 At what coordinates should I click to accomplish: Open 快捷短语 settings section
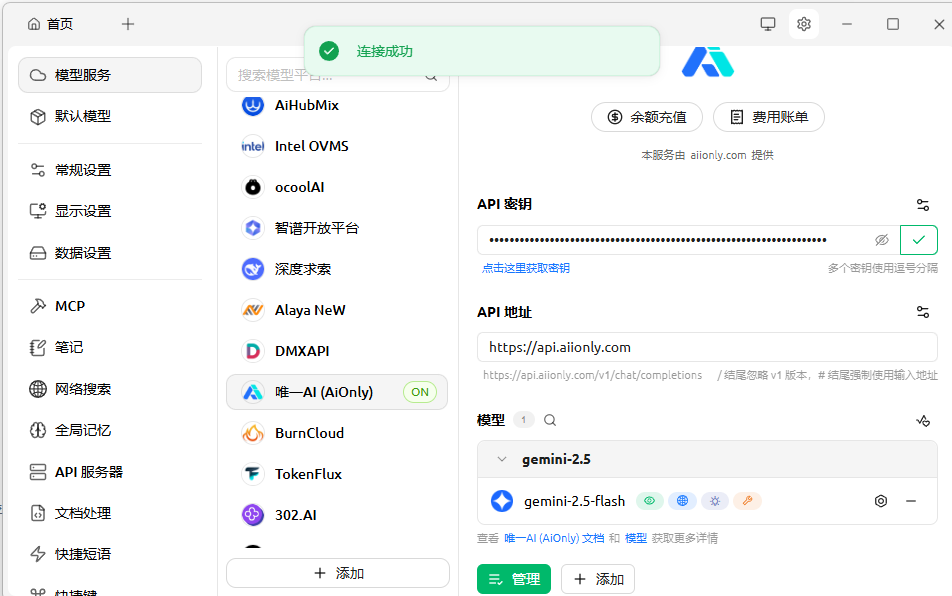pos(110,554)
